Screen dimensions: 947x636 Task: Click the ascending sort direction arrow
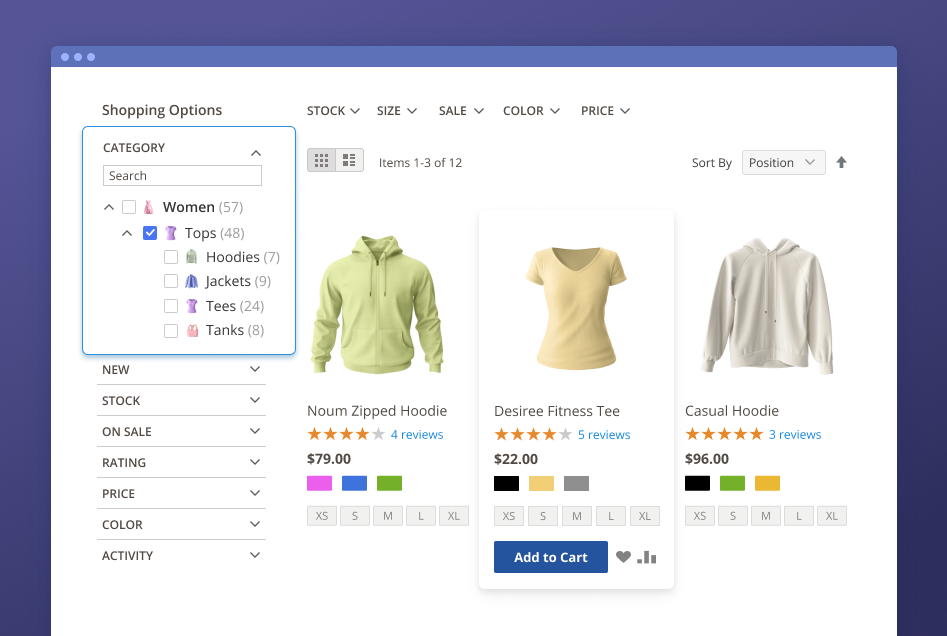pyautogui.click(x=841, y=163)
